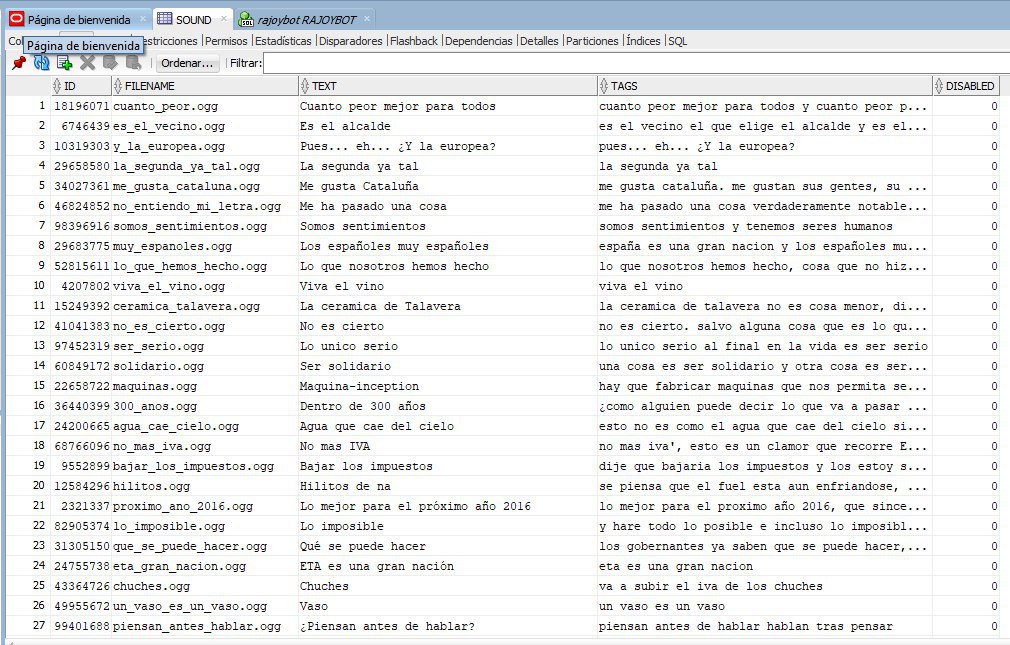Close the Página de bienvenida tab

coord(142,19)
